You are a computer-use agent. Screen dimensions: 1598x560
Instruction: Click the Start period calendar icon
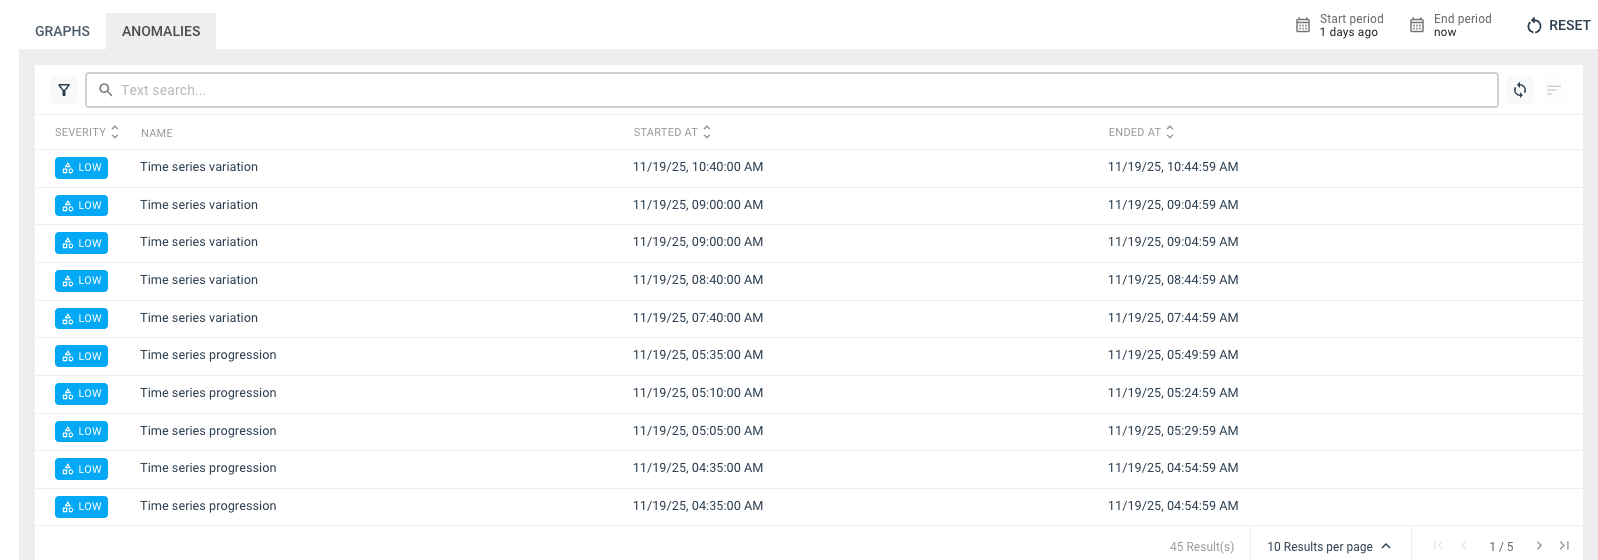1302,25
